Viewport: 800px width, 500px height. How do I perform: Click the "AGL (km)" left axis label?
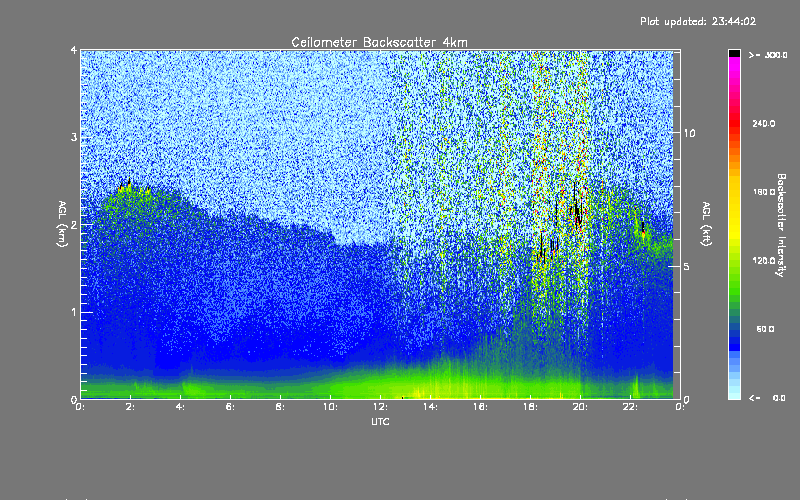(62, 224)
